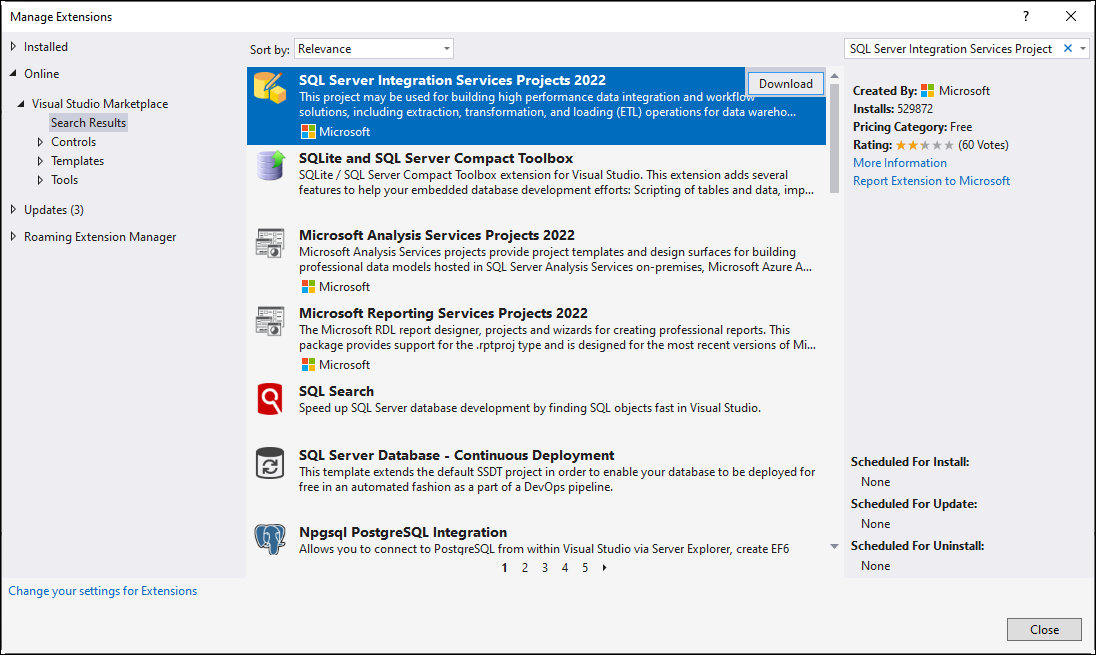Click the Microsoft logo under Analysis Services entry
This screenshot has width=1096, height=655.
[x=308, y=287]
